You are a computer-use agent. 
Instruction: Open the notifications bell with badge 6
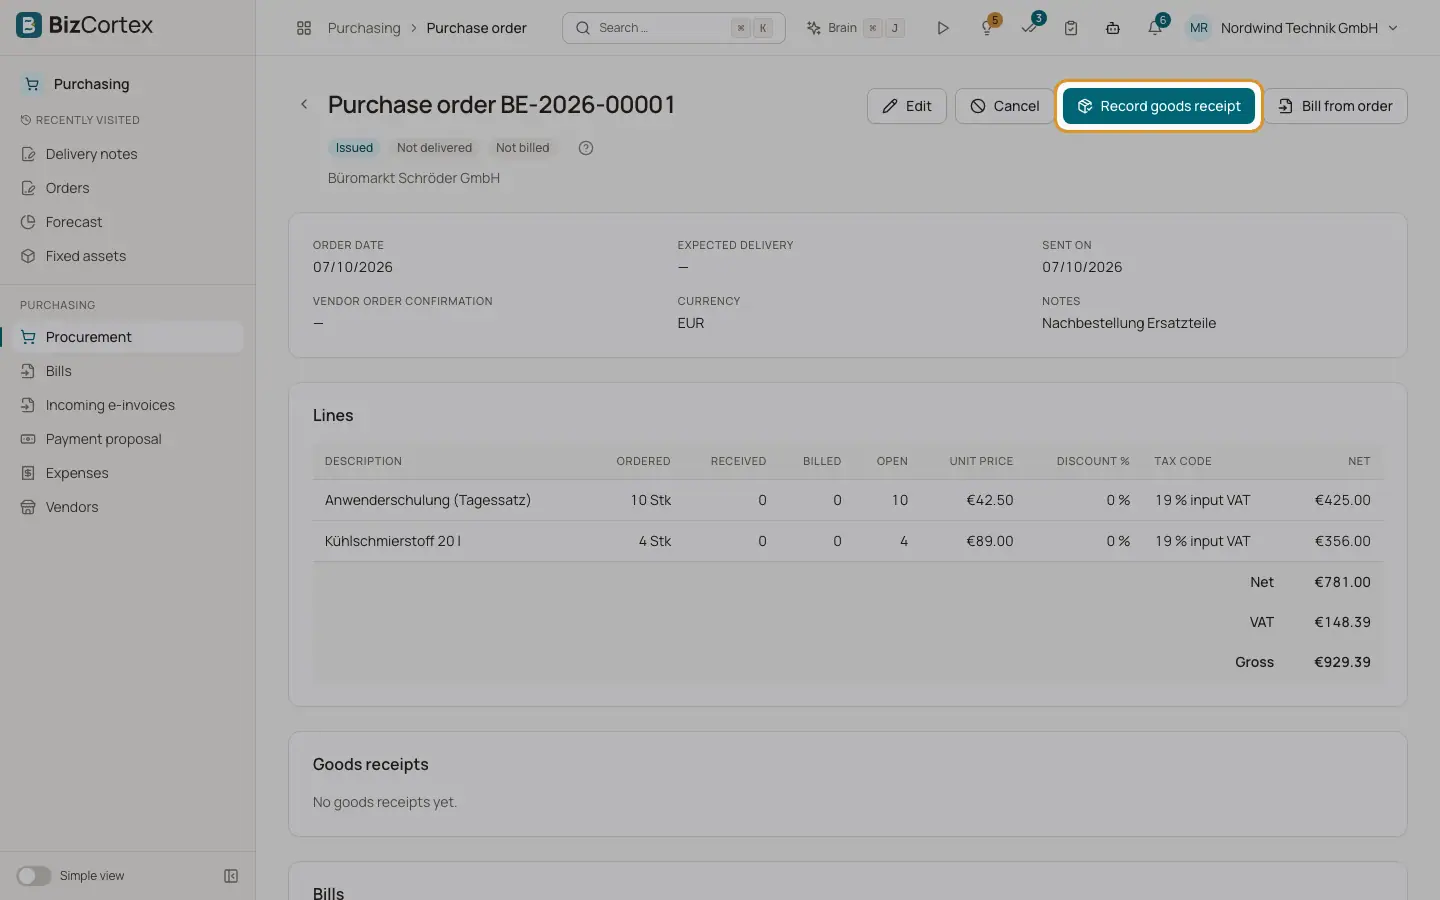pos(1156,27)
